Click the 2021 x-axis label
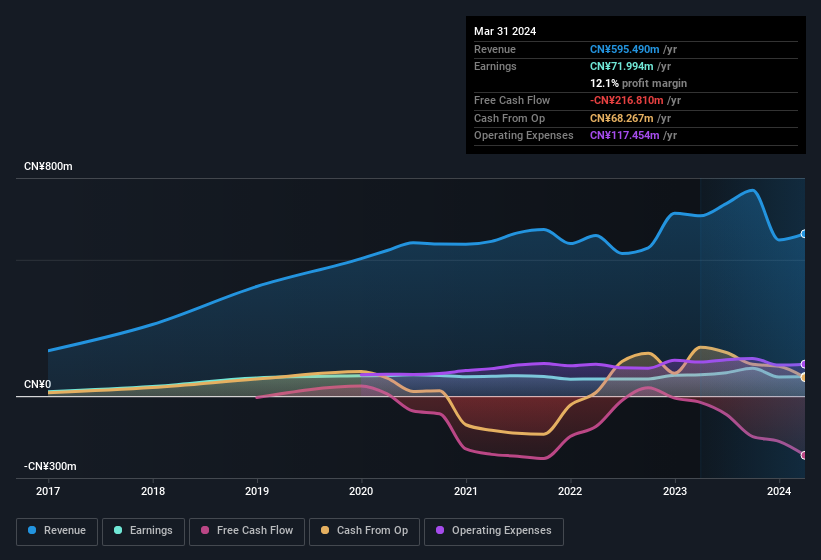821x560 pixels. (465, 491)
